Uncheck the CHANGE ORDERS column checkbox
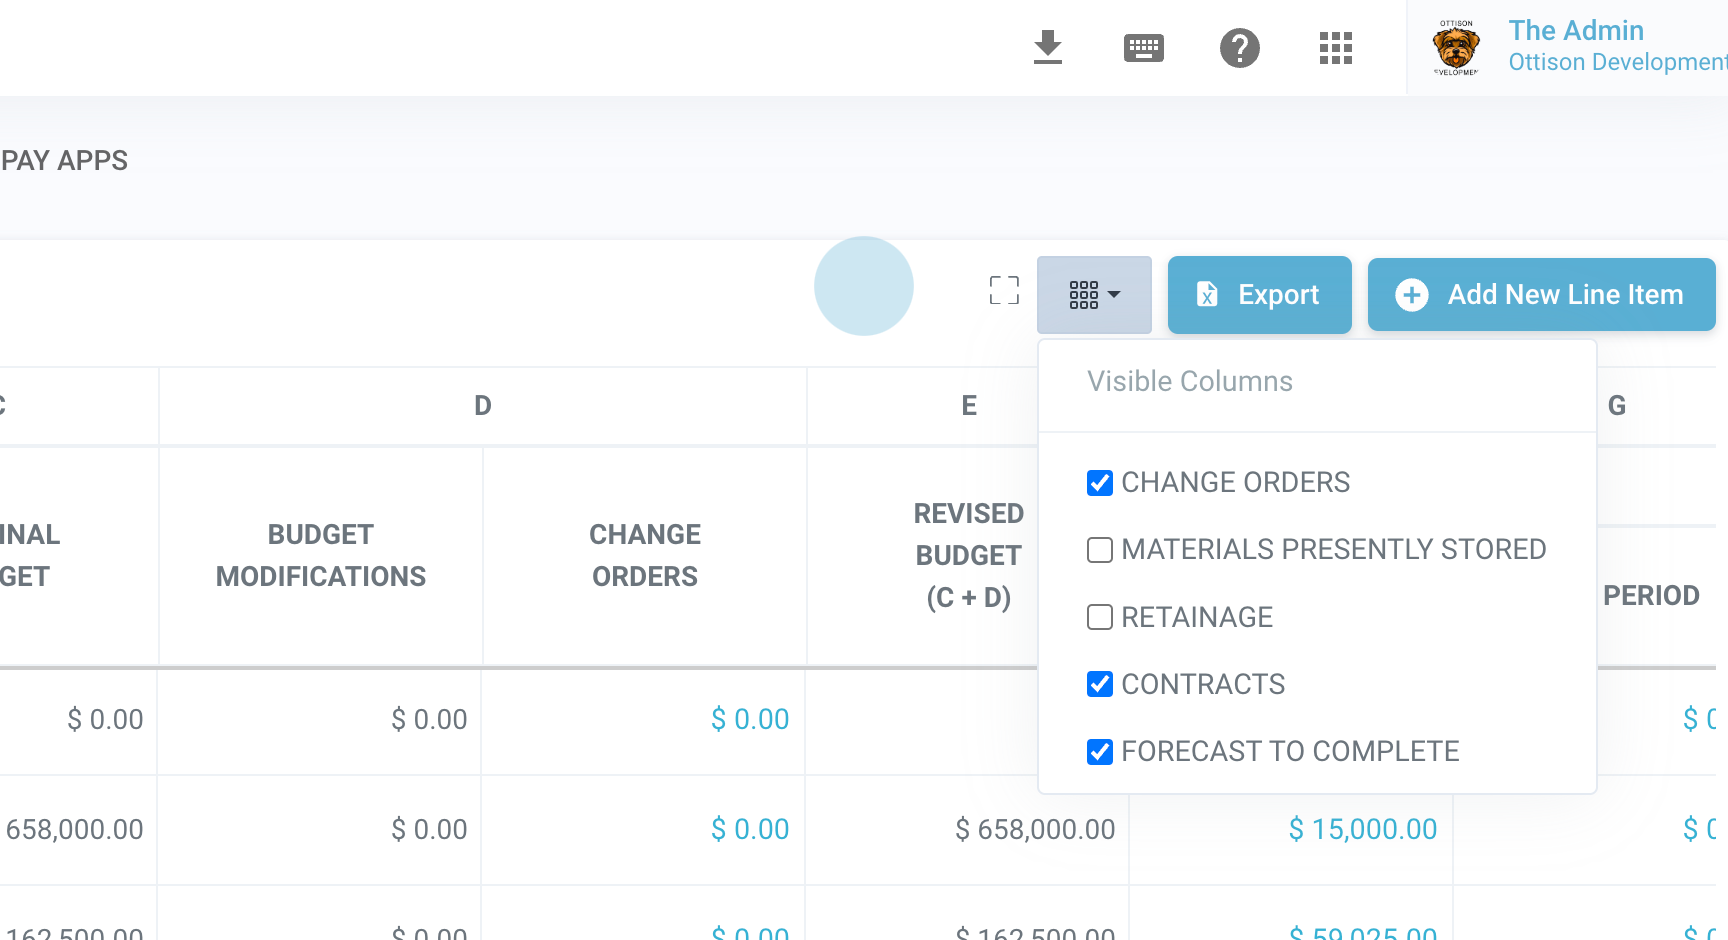 pos(1100,483)
